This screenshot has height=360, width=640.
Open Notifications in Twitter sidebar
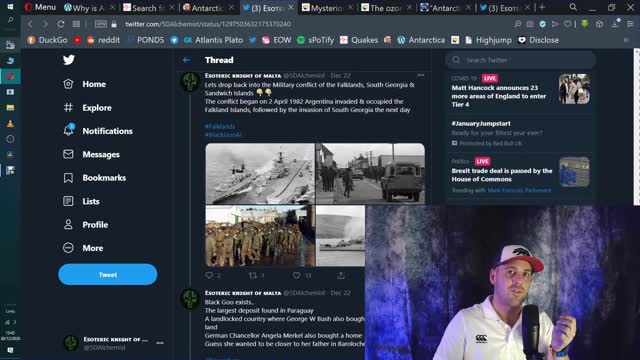click(x=98, y=131)
